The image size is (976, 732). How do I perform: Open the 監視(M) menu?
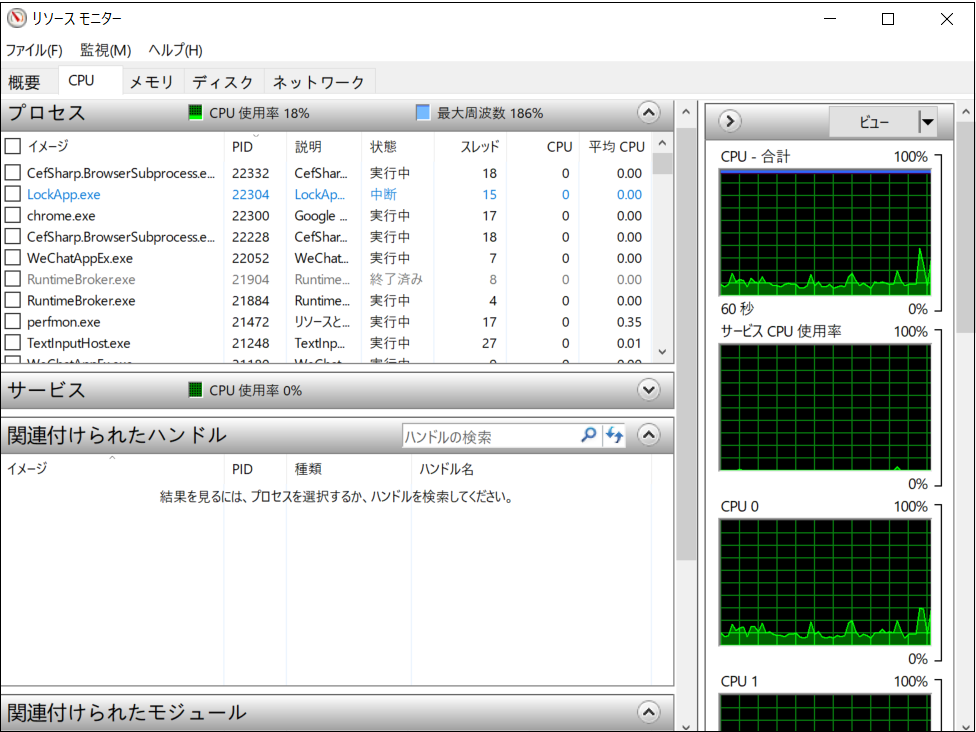tap(105, 50)
